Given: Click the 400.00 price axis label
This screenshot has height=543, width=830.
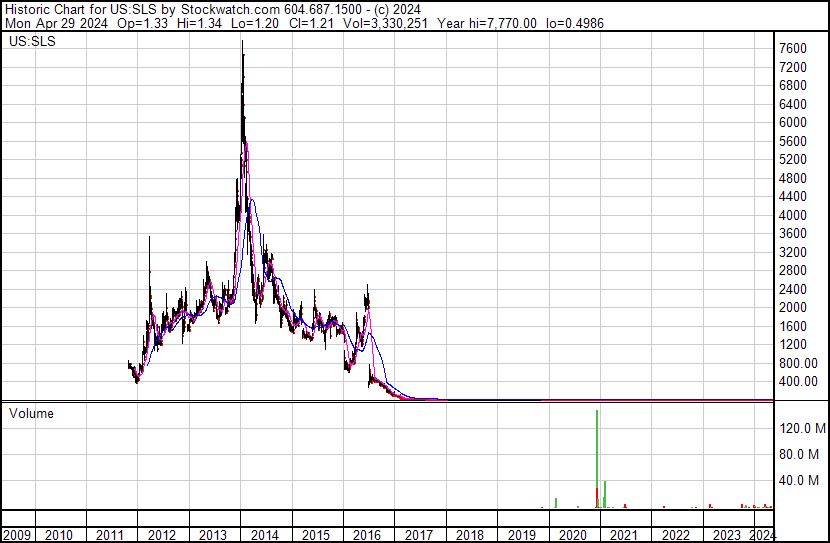Looking at the screenshot, I should coord(798,382).
